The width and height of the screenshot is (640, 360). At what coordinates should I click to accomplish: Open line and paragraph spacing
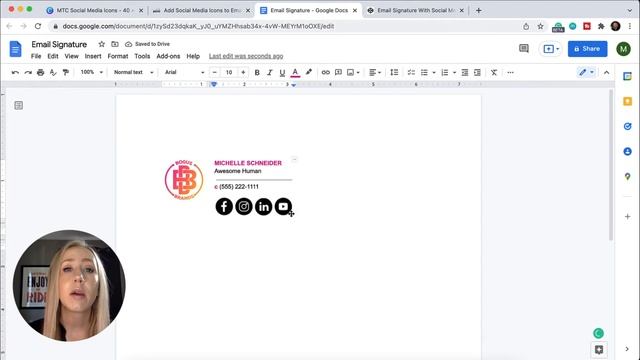pos(394,73)
